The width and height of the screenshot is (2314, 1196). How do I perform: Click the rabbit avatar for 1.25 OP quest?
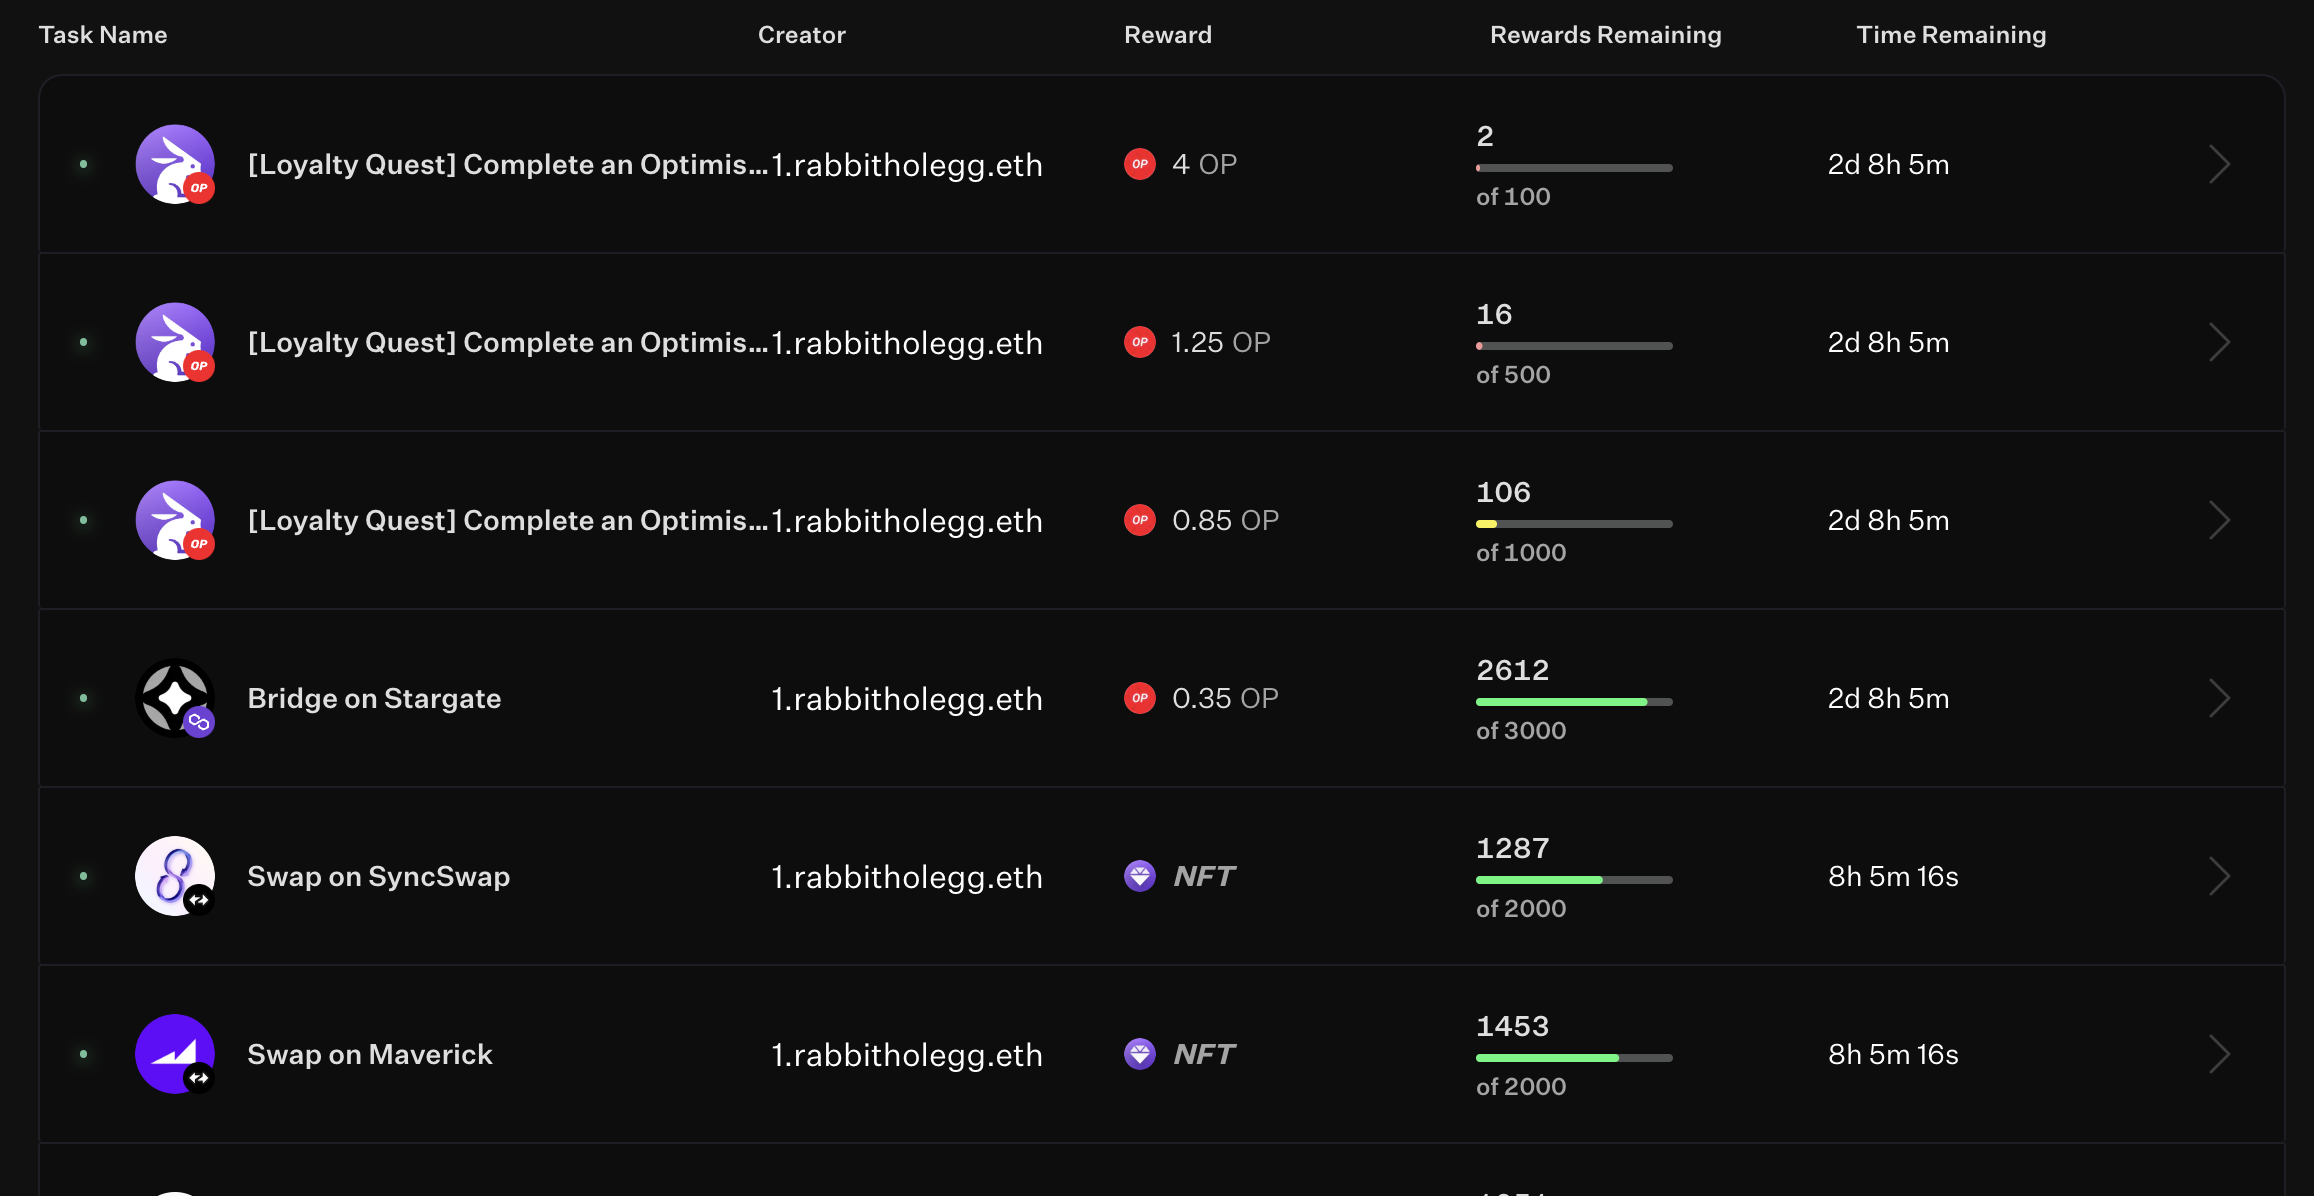coord(175,342)
